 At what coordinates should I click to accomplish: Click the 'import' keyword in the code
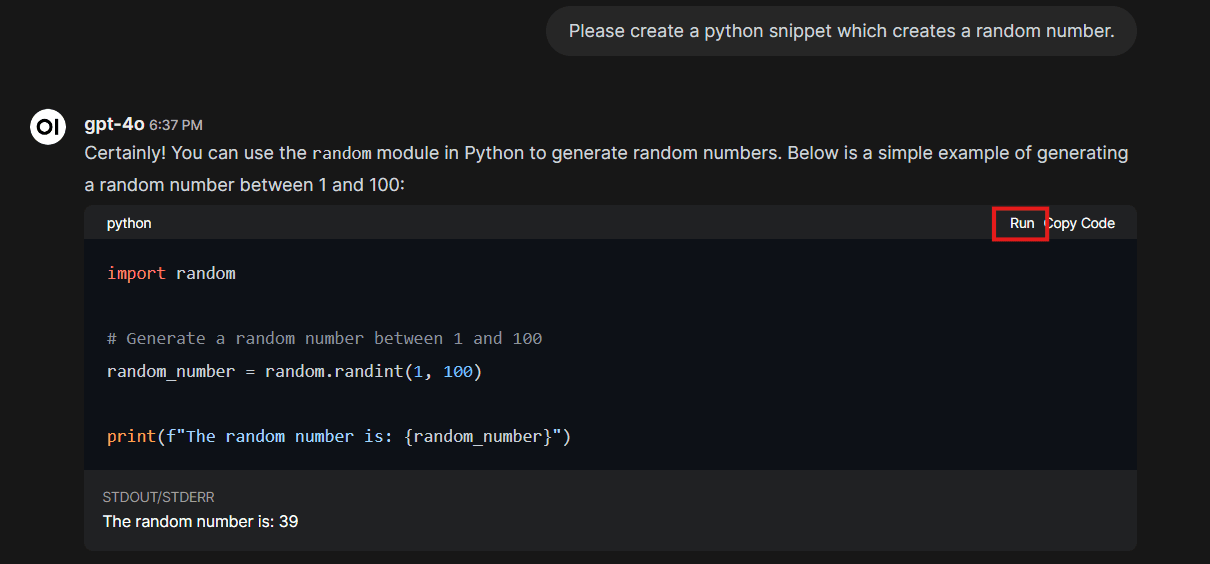click(136, 273)
